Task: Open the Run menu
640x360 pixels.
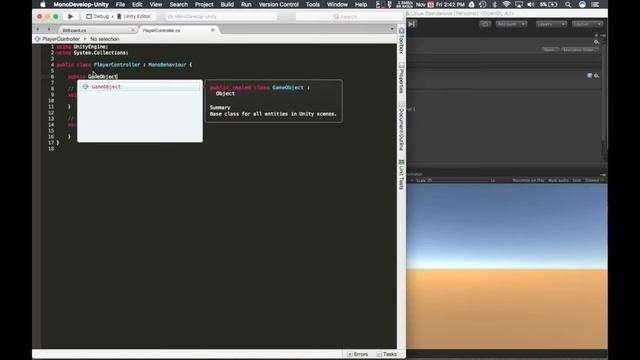Action: click(x=246, y=4)
